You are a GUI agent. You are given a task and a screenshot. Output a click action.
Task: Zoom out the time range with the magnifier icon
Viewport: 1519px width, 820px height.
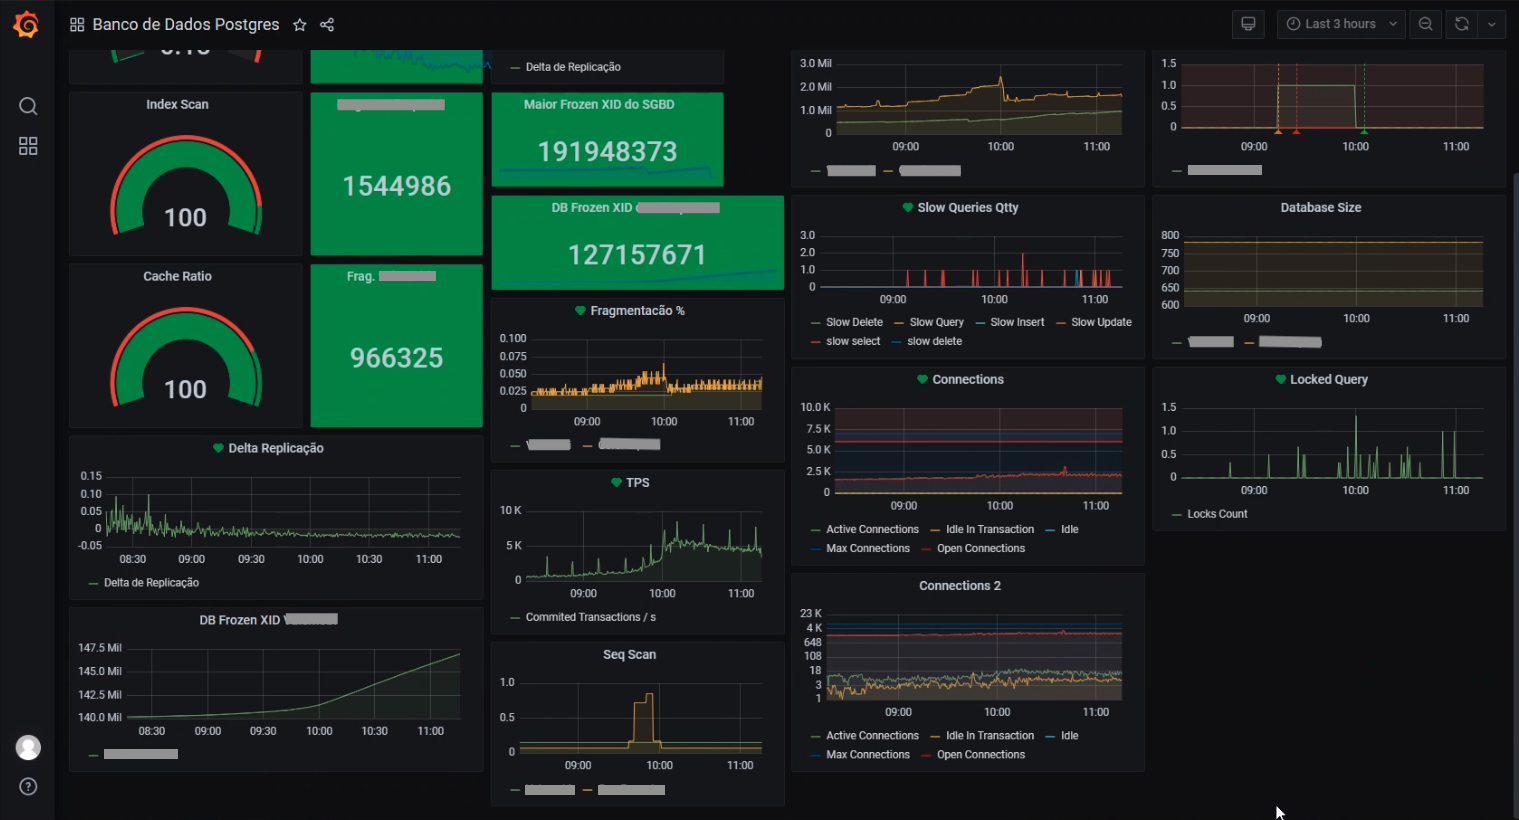[x=1424, y=23]
